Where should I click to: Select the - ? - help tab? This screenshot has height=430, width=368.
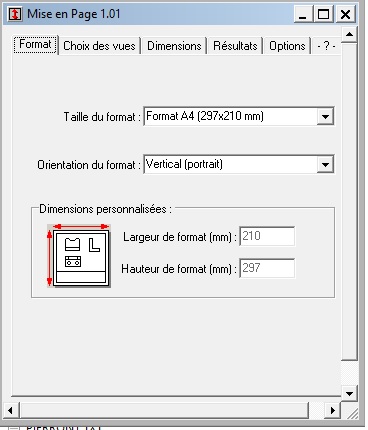[x=326, y=46]
